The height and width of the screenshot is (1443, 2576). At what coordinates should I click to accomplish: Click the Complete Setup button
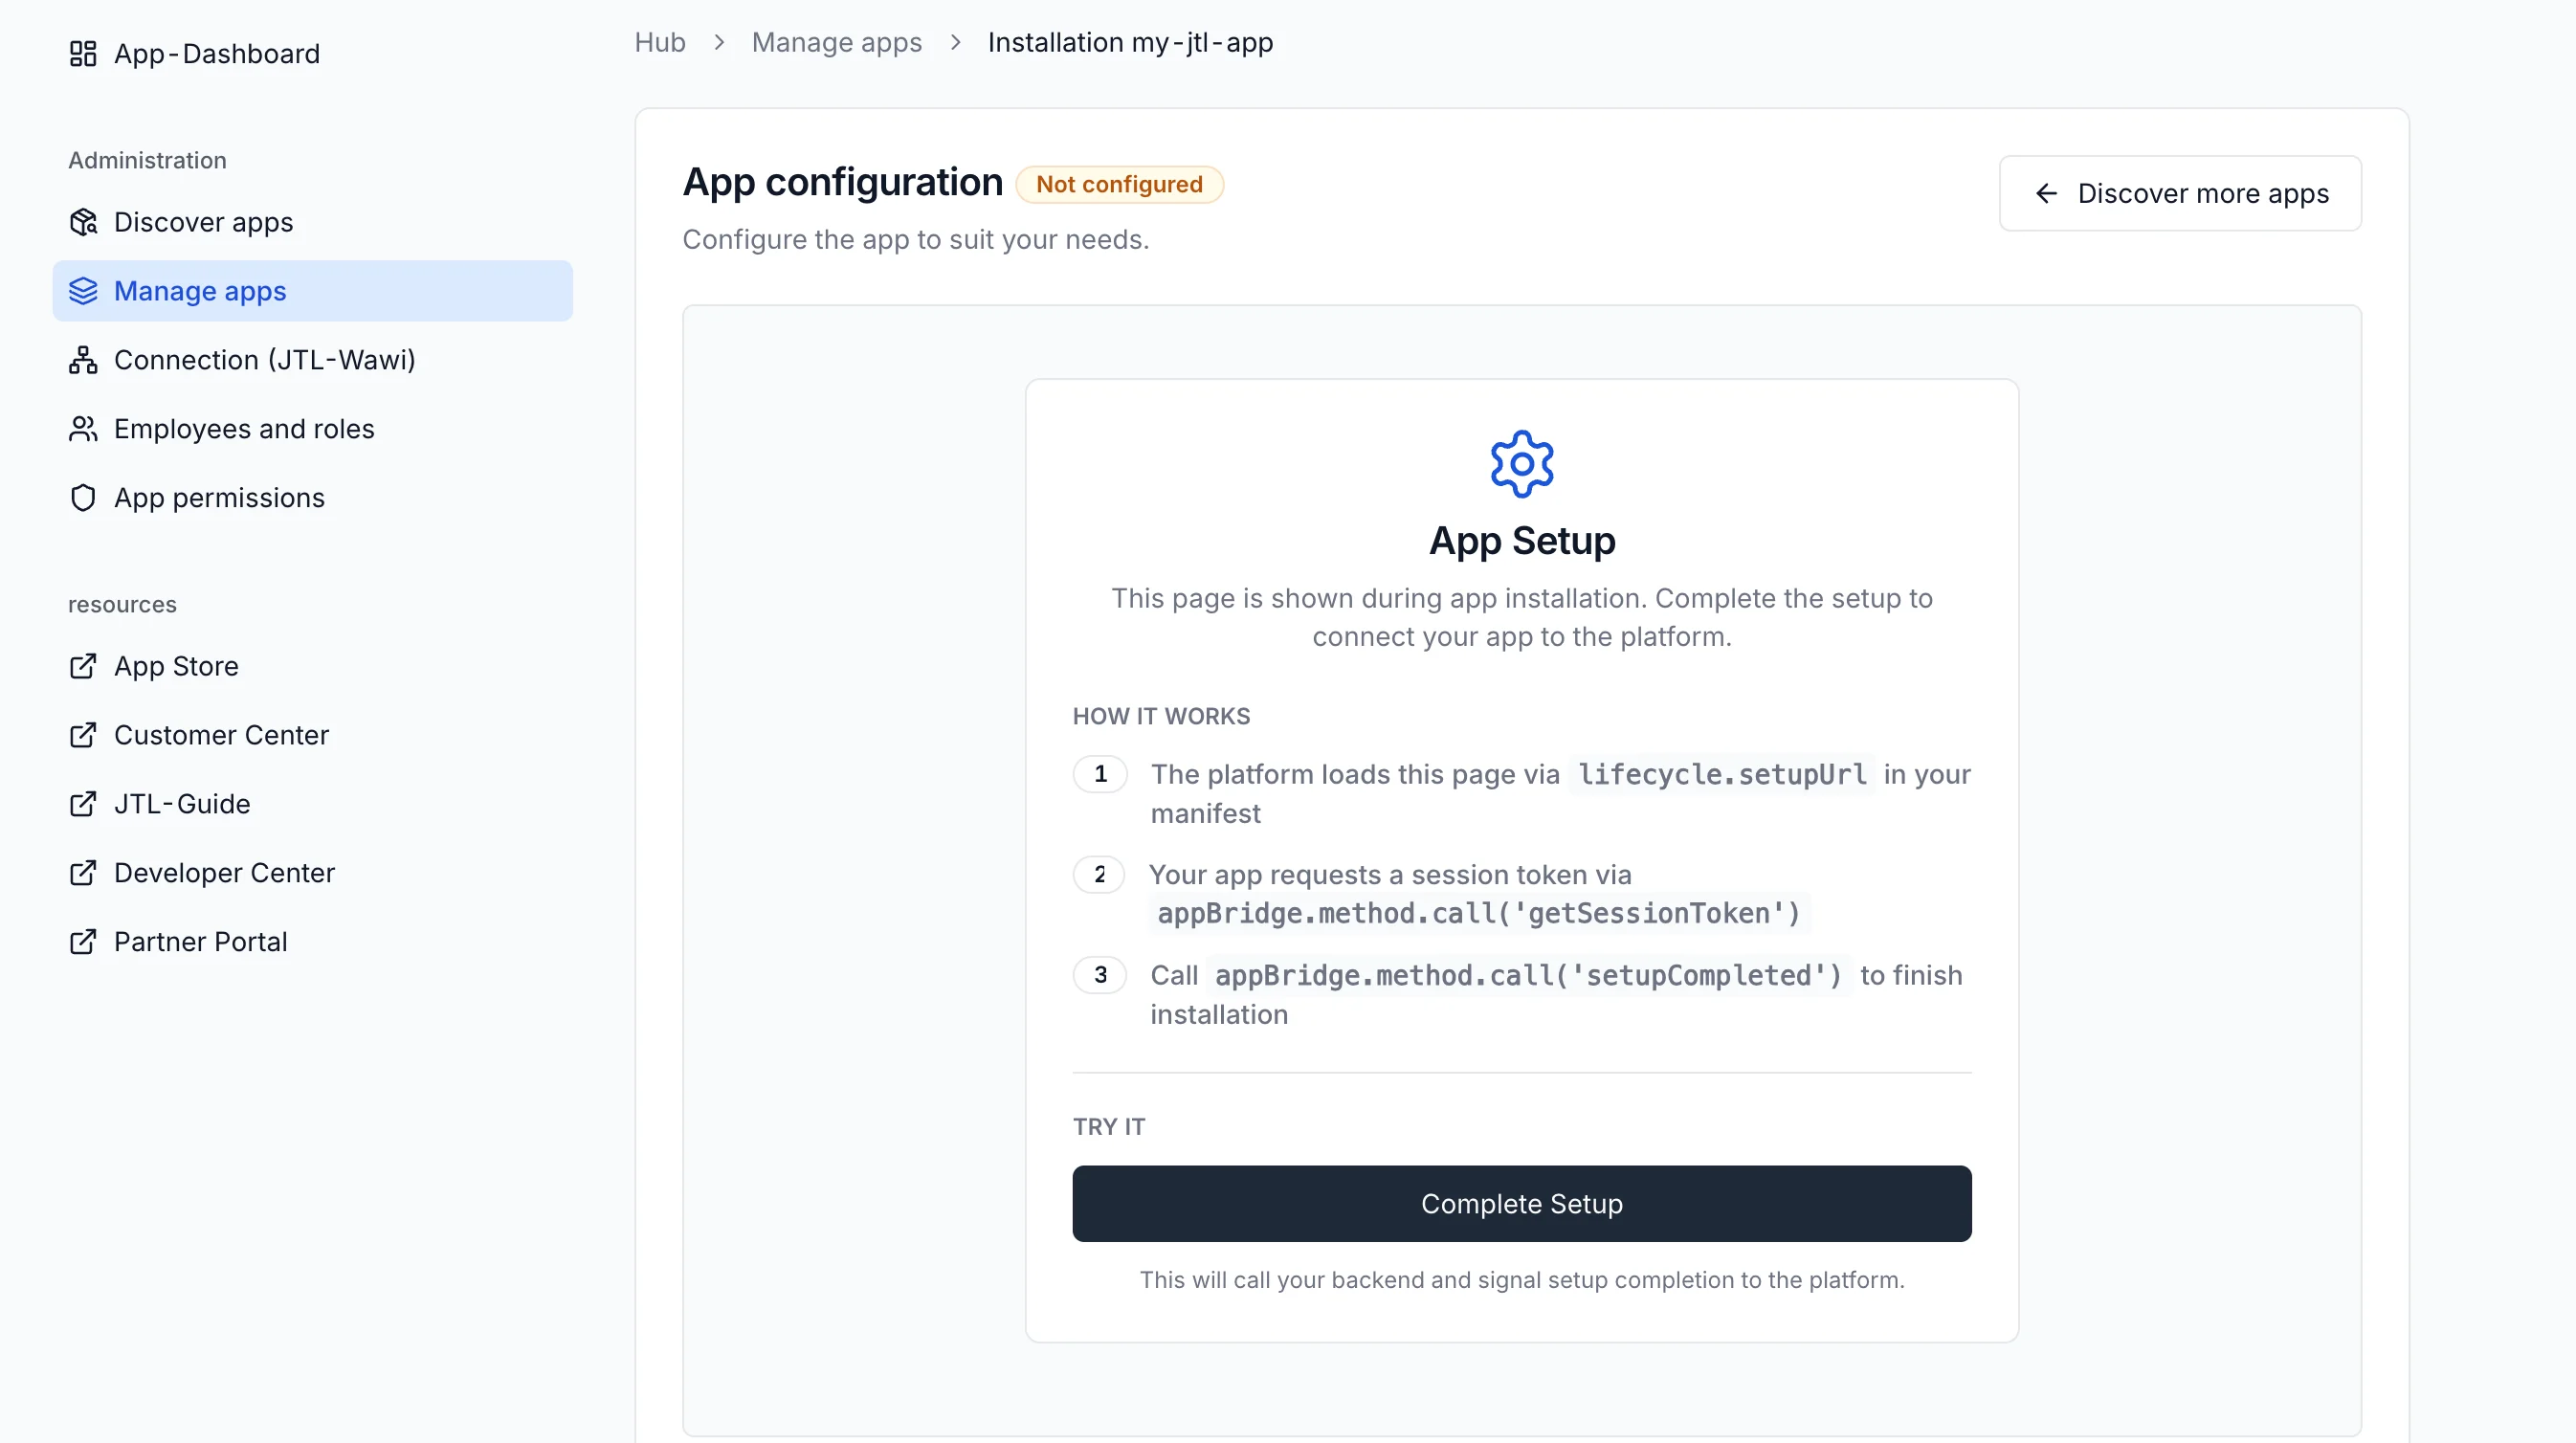click(1521, 1204)
